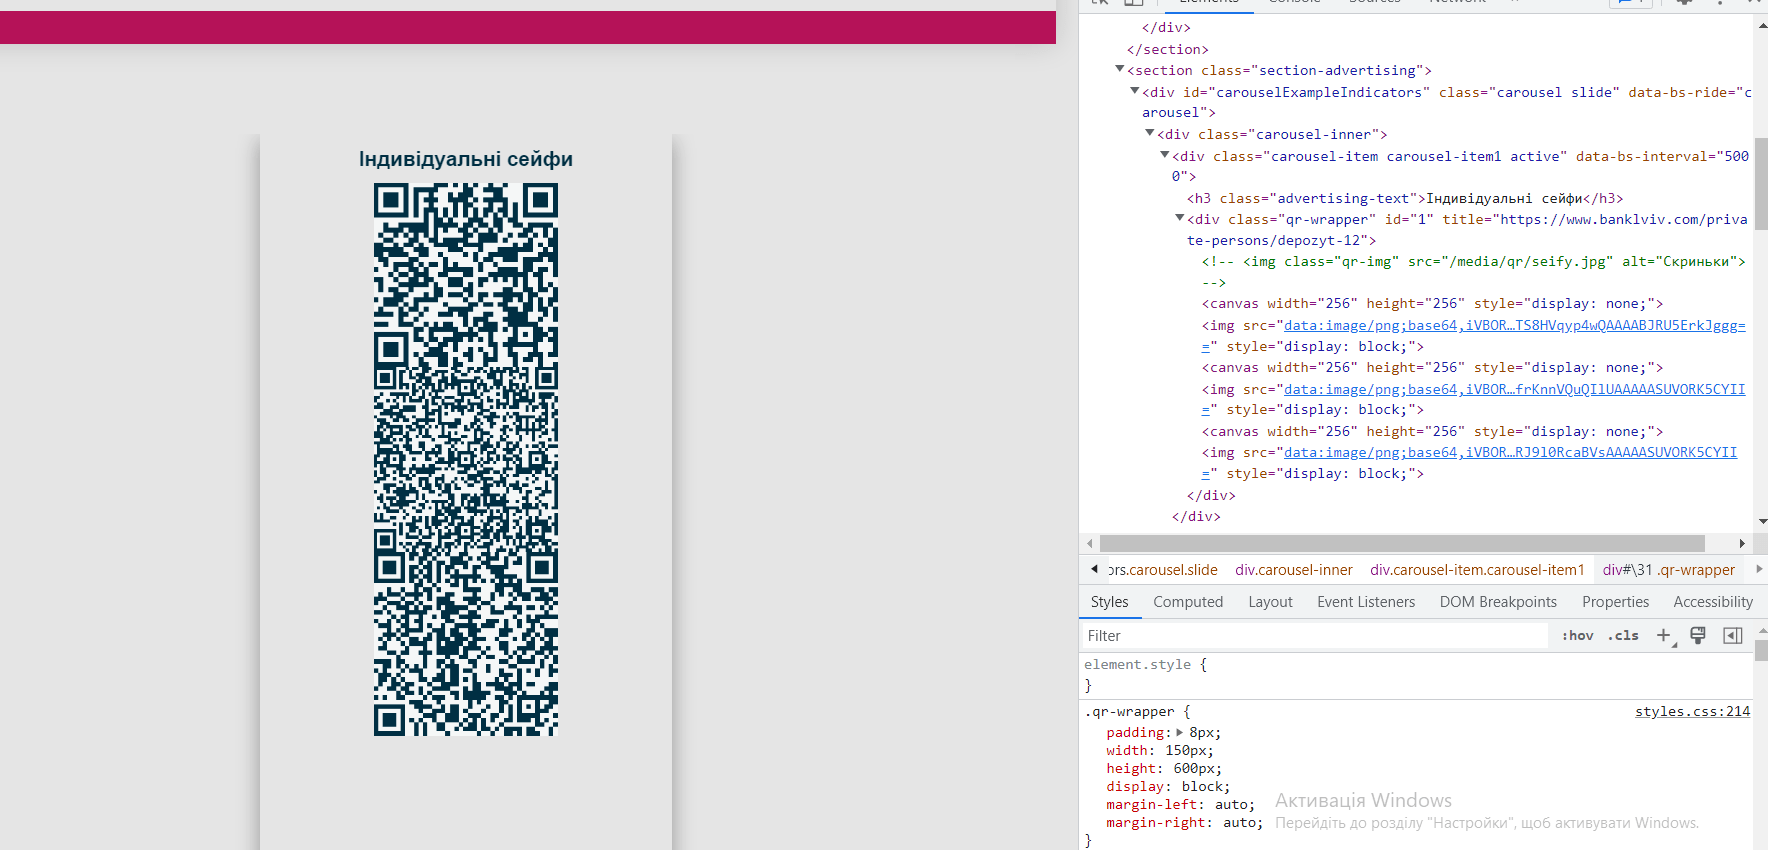Click the middle QR code image

click(x=466, y=459)
